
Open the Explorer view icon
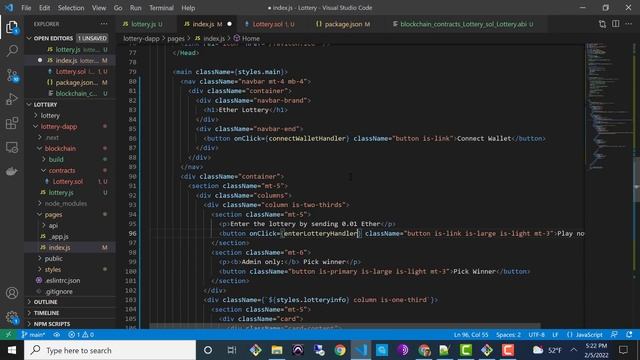click(x=12, y=27)
